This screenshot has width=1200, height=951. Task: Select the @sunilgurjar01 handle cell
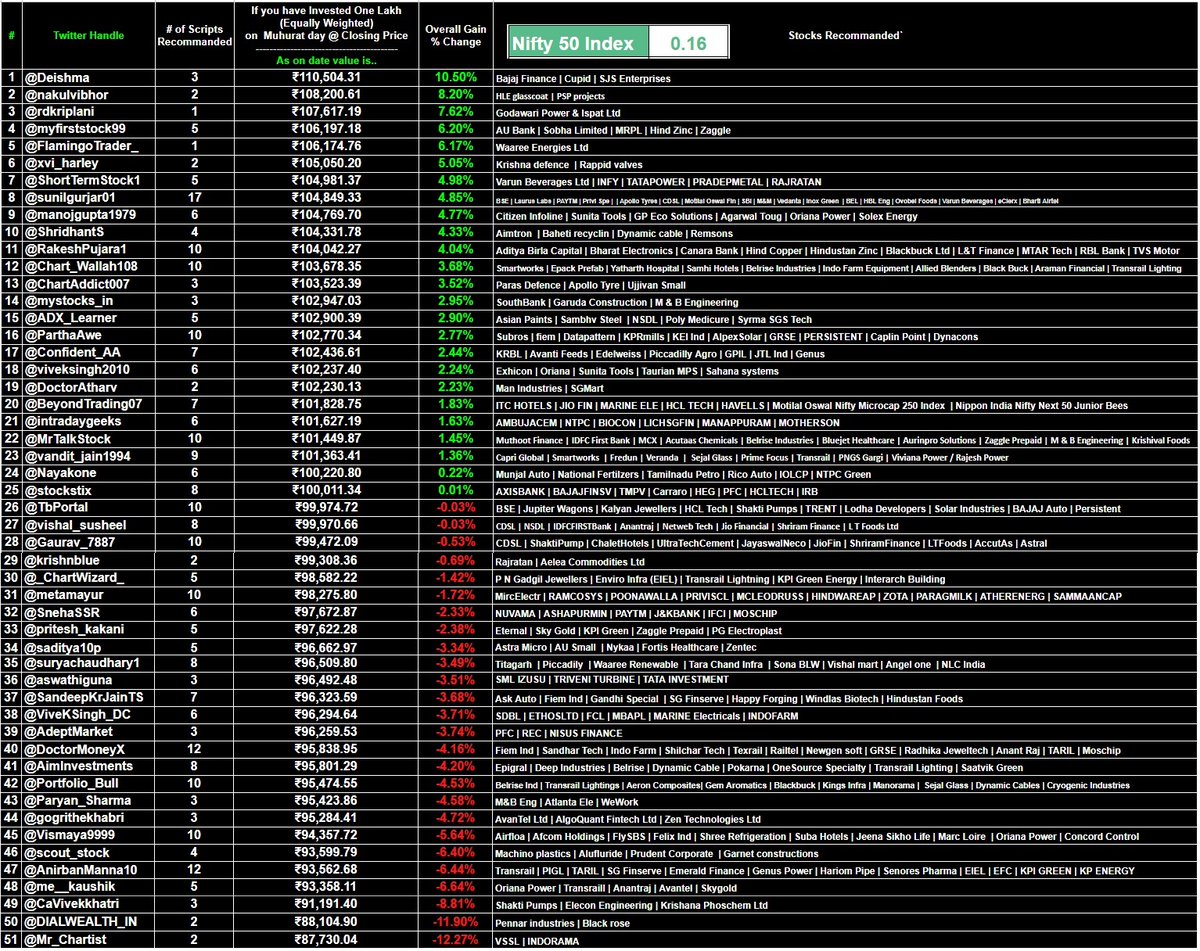pos(88,198)
